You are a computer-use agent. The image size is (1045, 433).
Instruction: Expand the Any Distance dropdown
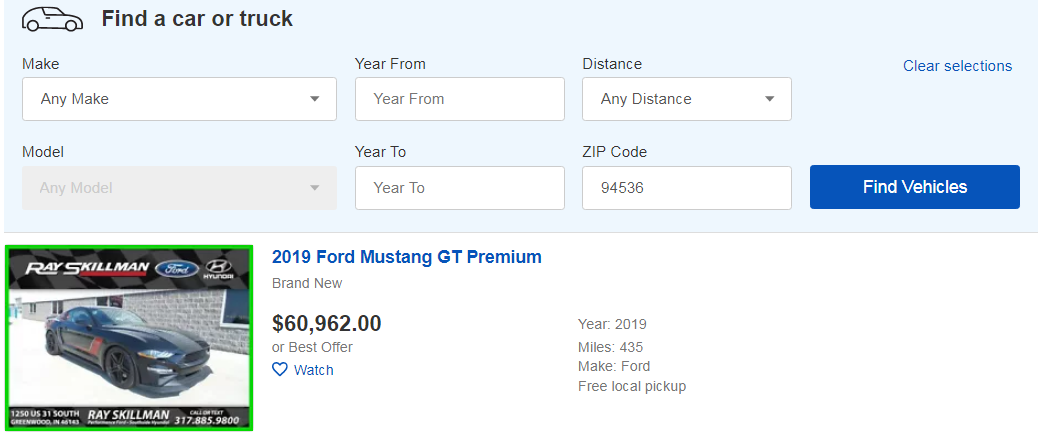point(686,99)
